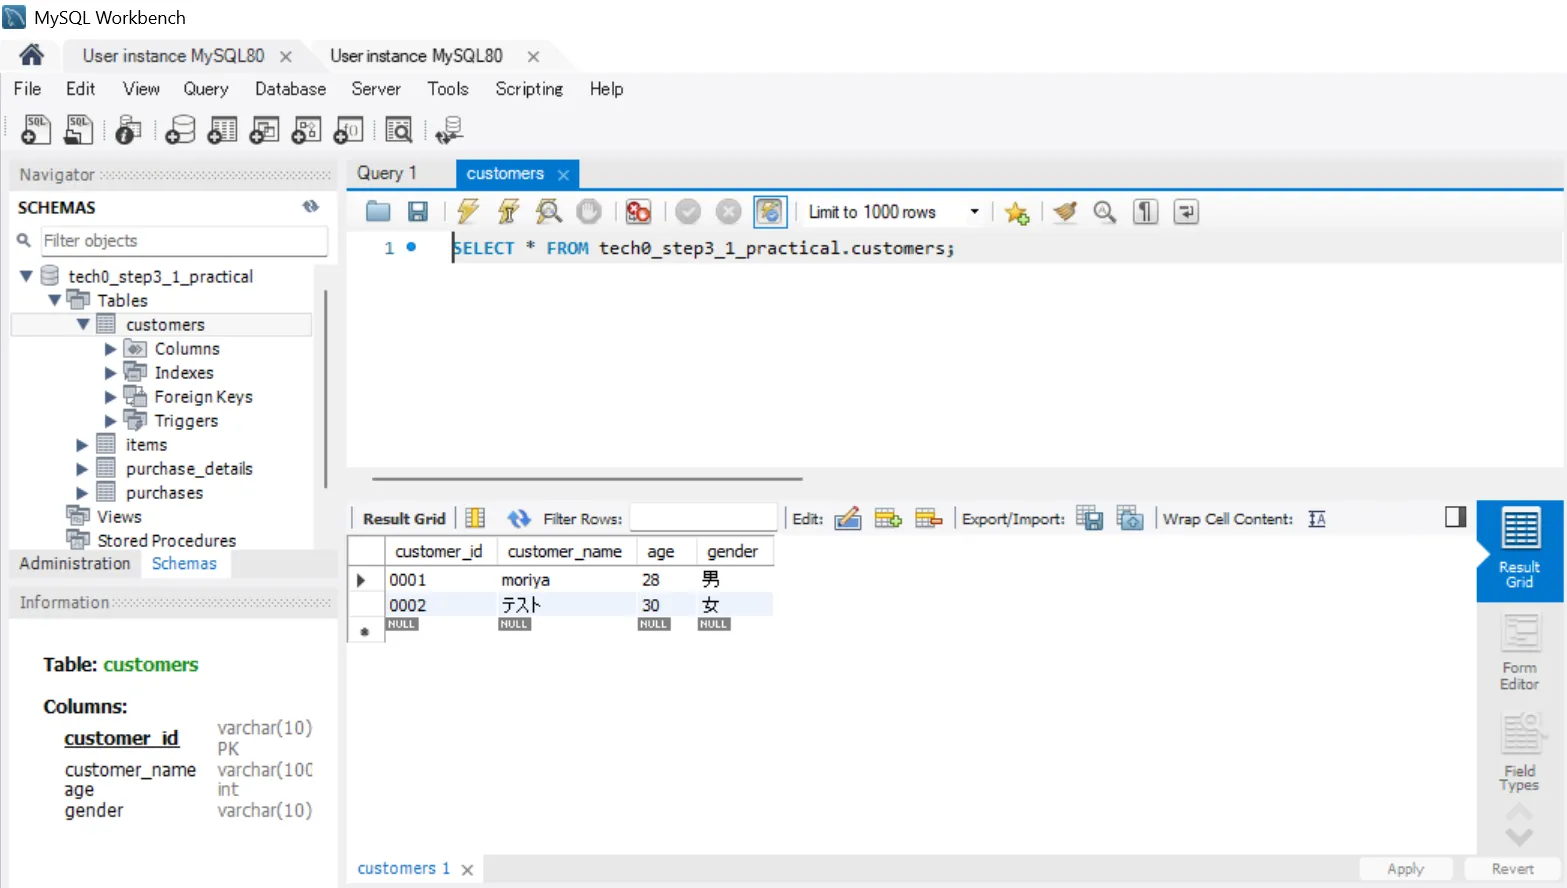Create a new table icon
The image size is (1567, 888).
pyautogui.click(x=222, y=130)
